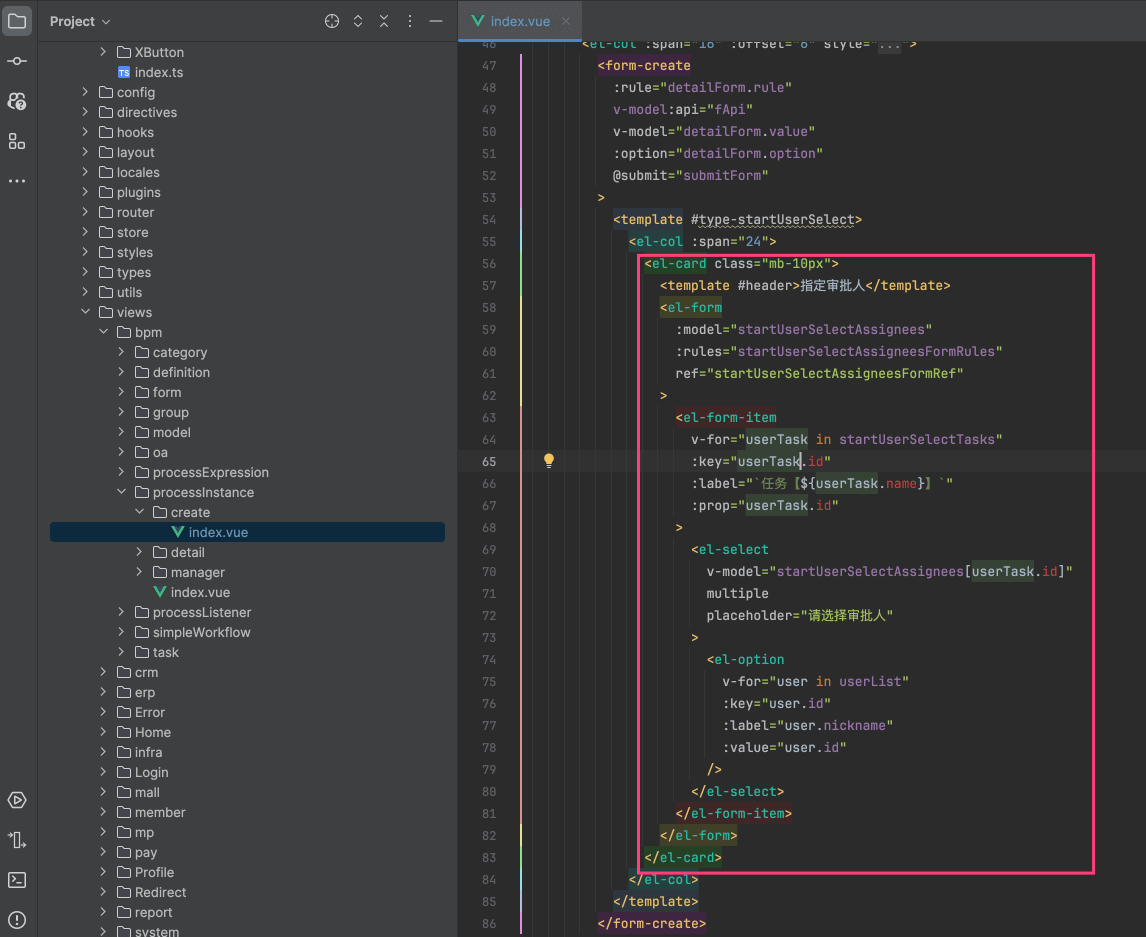Click Select Opened File target icon
The width and height of the screenshot is (1146, 937).
click(332, 21)
